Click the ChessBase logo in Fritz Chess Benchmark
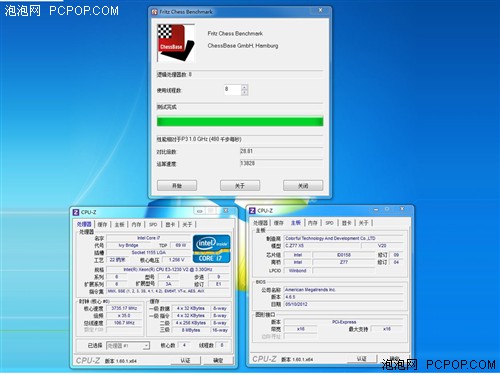500x375 pixels. click(176, 43)
